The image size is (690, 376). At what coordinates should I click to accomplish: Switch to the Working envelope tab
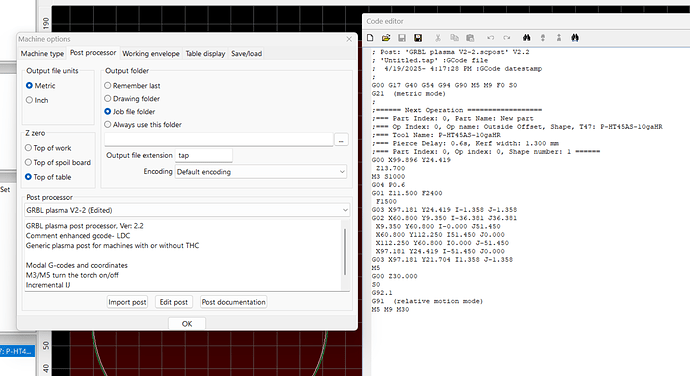[x=151, y=53]
